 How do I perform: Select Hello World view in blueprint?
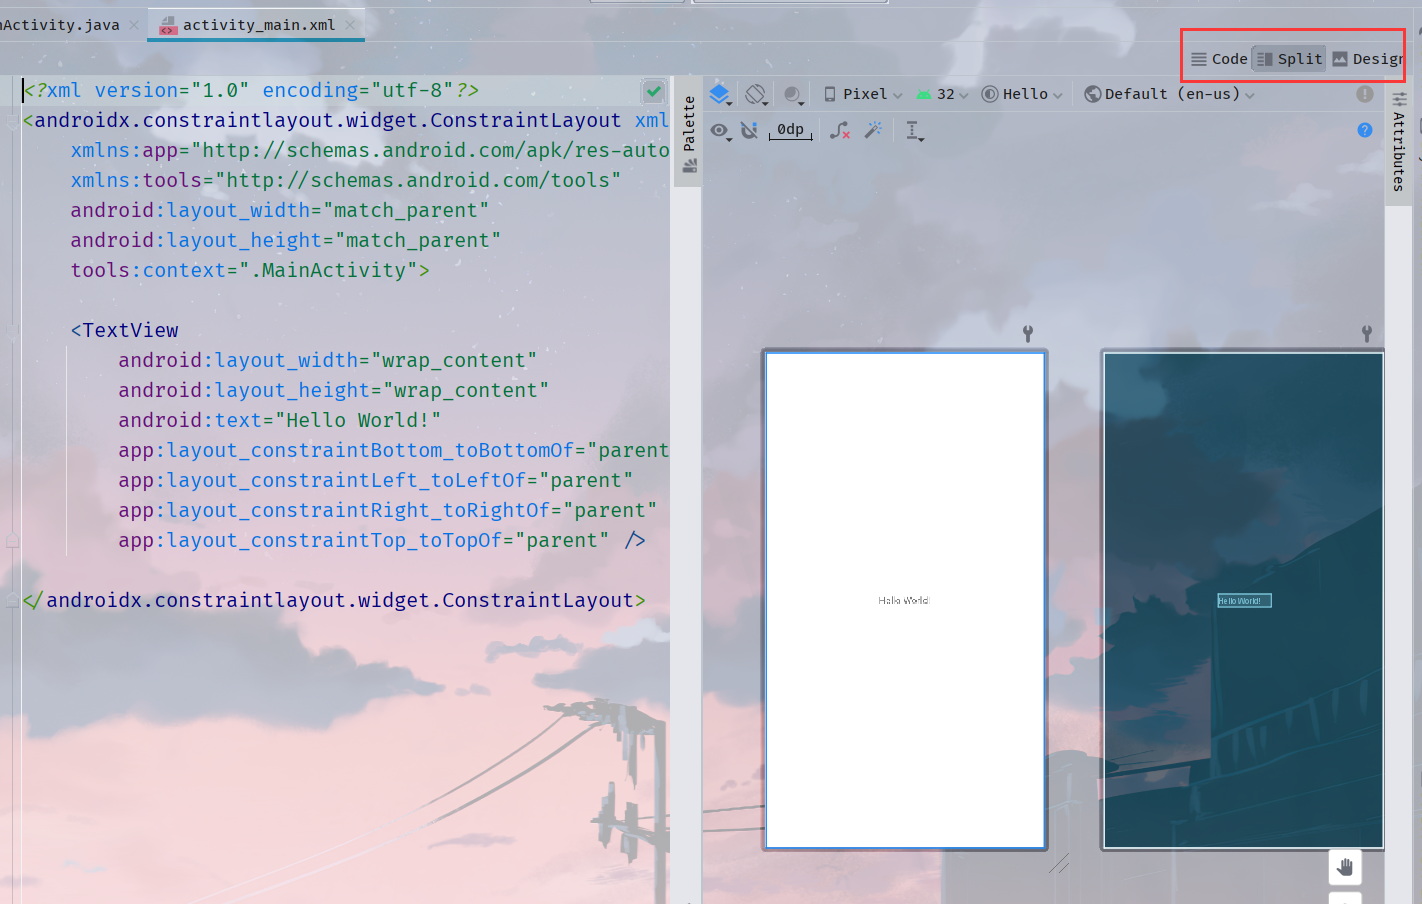point(1244,601)
